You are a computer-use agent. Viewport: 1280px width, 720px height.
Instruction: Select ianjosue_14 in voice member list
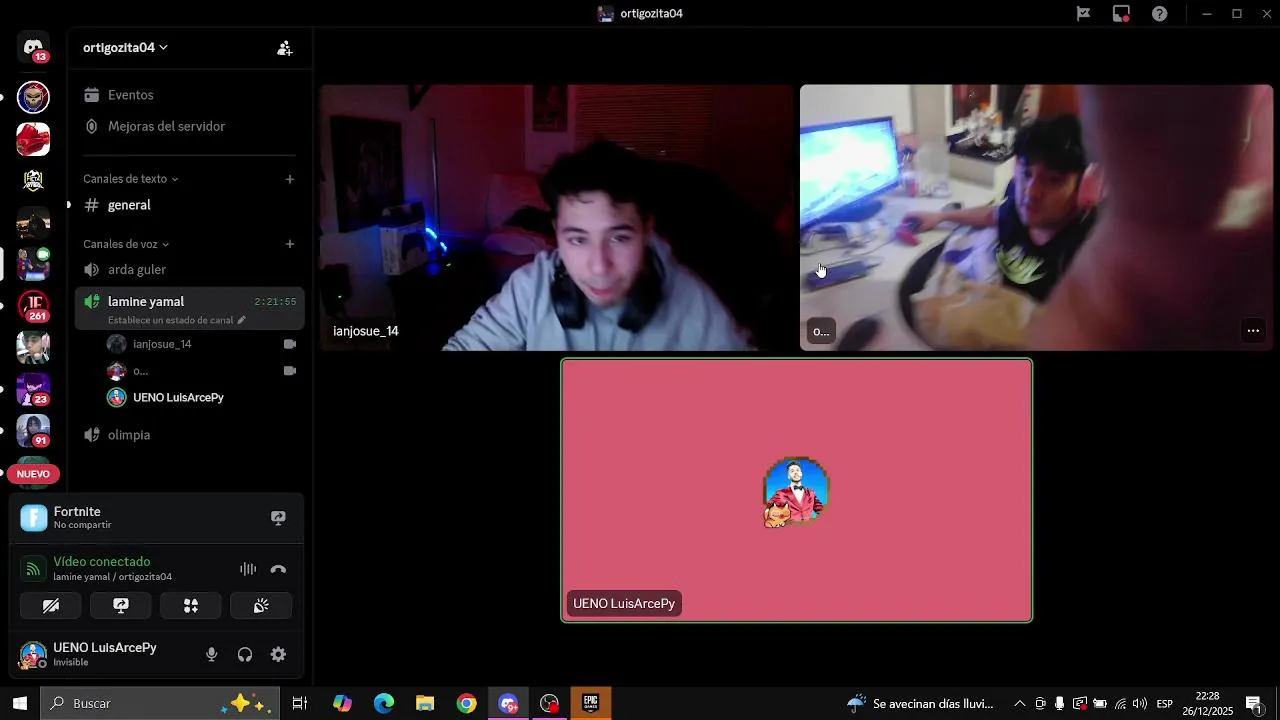201,344
